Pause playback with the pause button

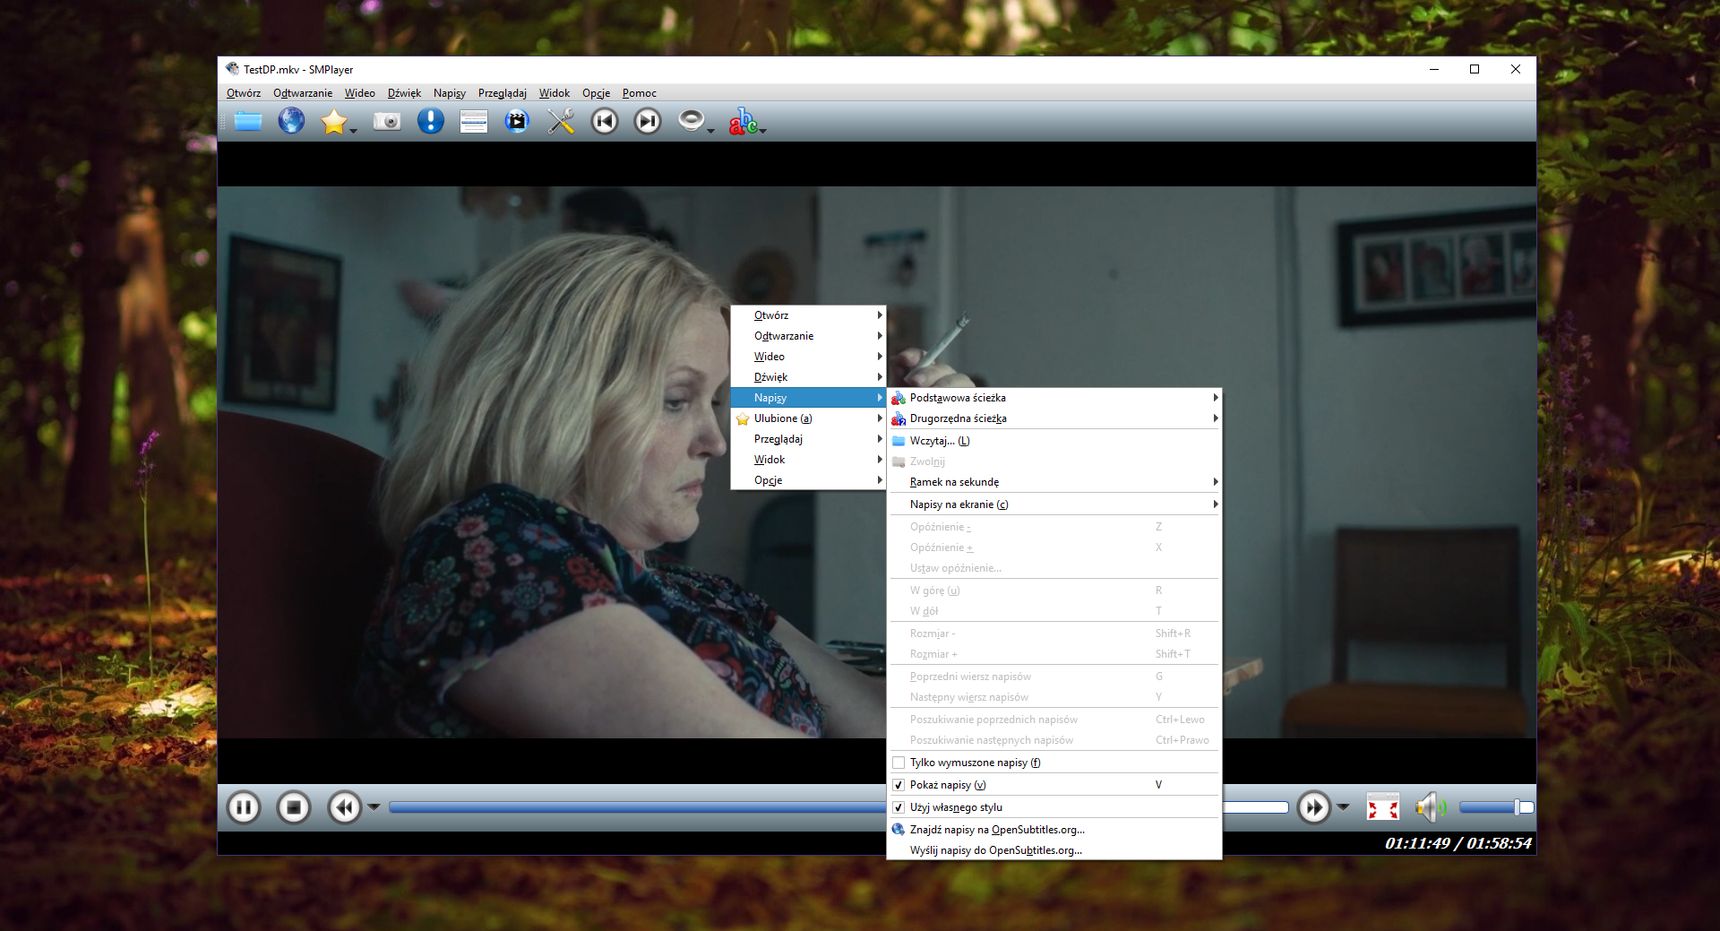point(244,807)
